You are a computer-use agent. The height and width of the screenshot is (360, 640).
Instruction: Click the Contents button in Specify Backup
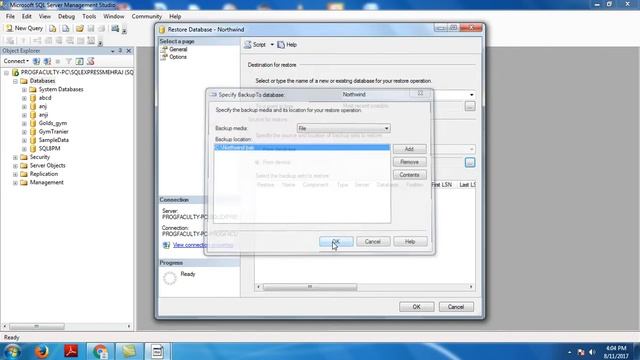409,175
